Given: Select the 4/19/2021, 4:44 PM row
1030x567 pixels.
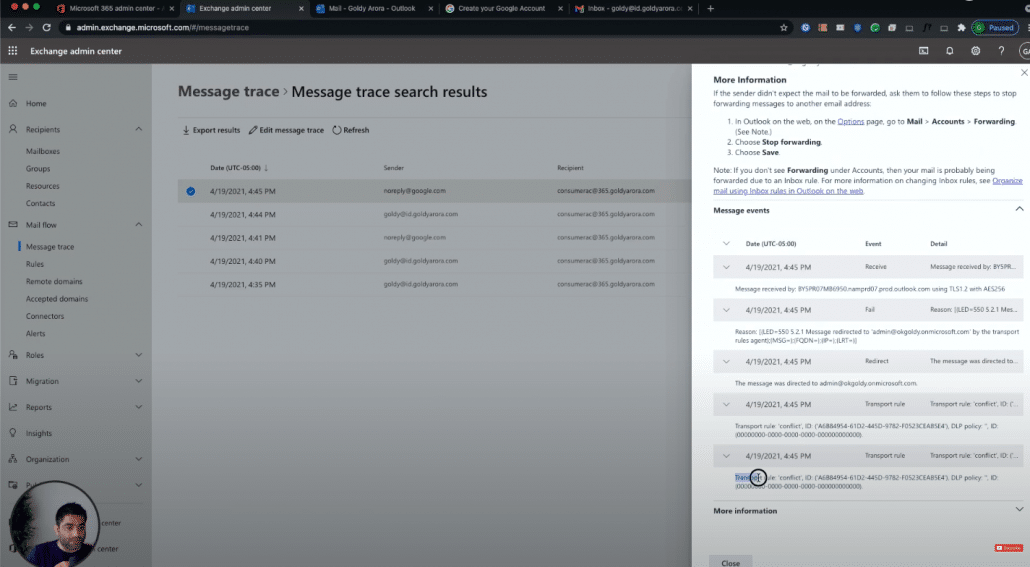Looking at the screenshot, I should (x=434, y=214).
